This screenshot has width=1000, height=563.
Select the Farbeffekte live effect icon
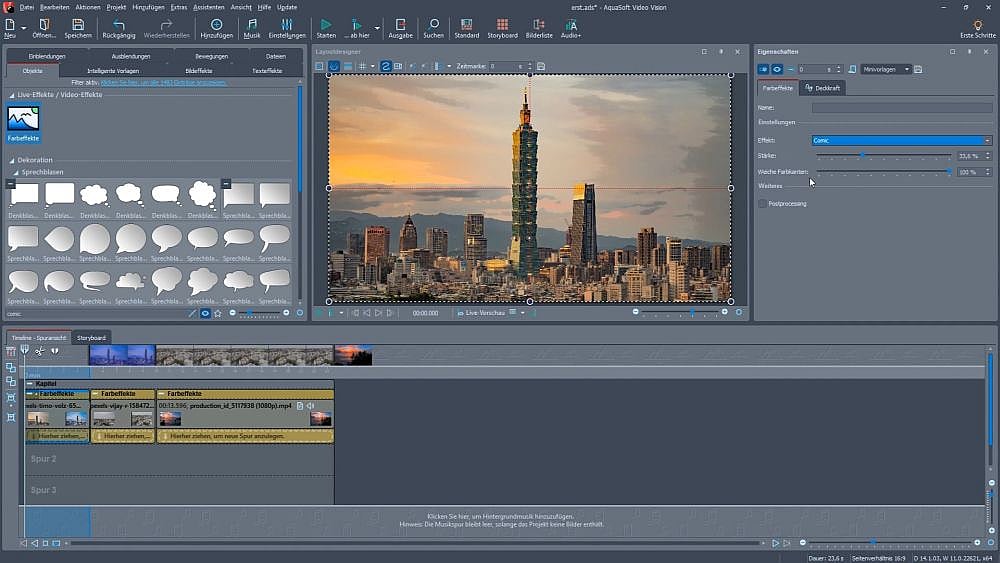coord(23,120)
